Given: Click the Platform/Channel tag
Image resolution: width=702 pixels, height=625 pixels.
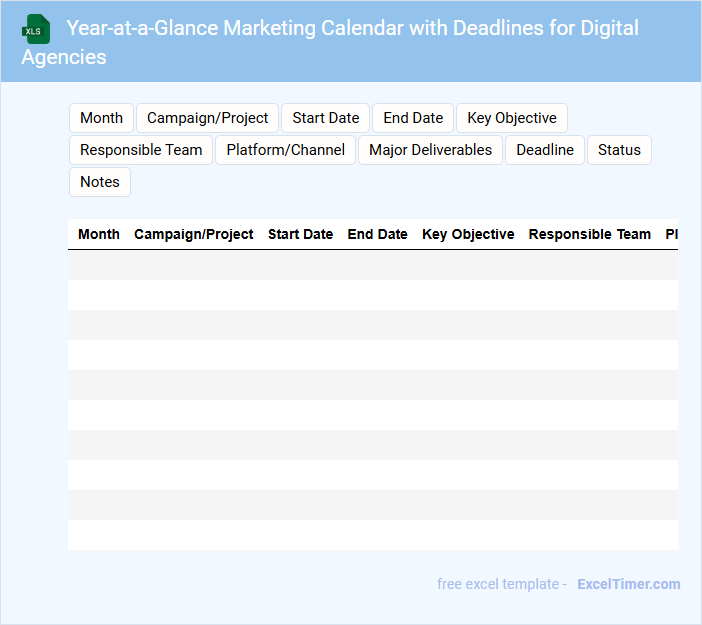Looking at the screenshot, I should [x=286, y=150].
